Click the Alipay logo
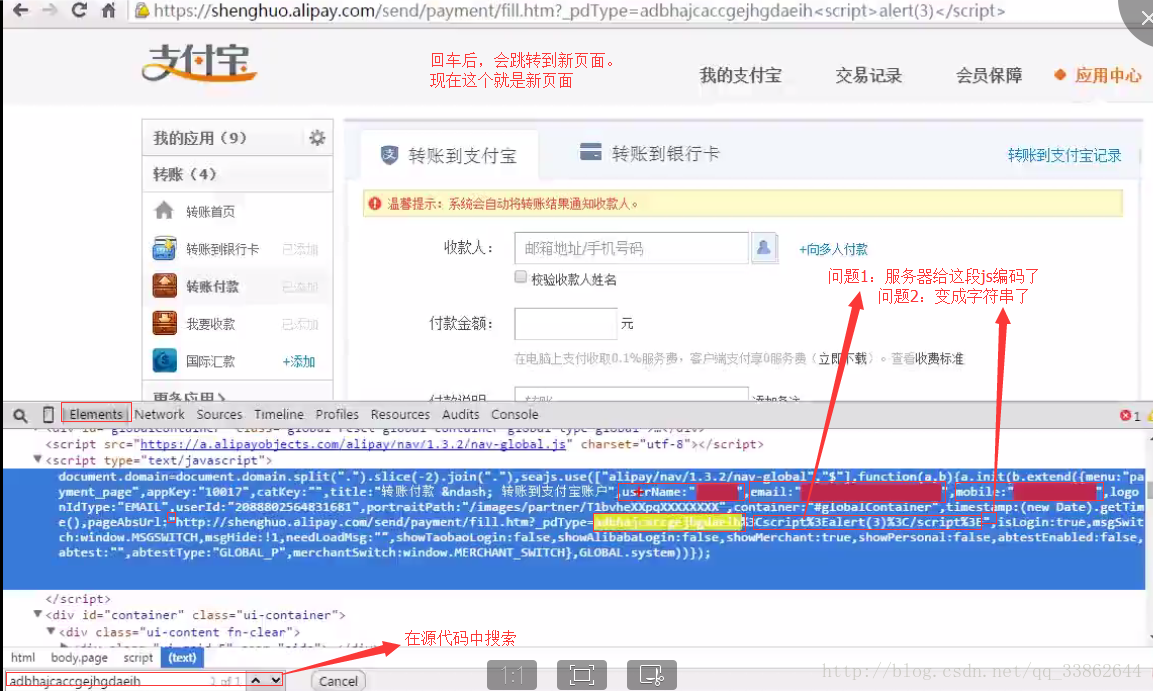Viewport: 1153px width, 691px height. click(x=199, y=62)
